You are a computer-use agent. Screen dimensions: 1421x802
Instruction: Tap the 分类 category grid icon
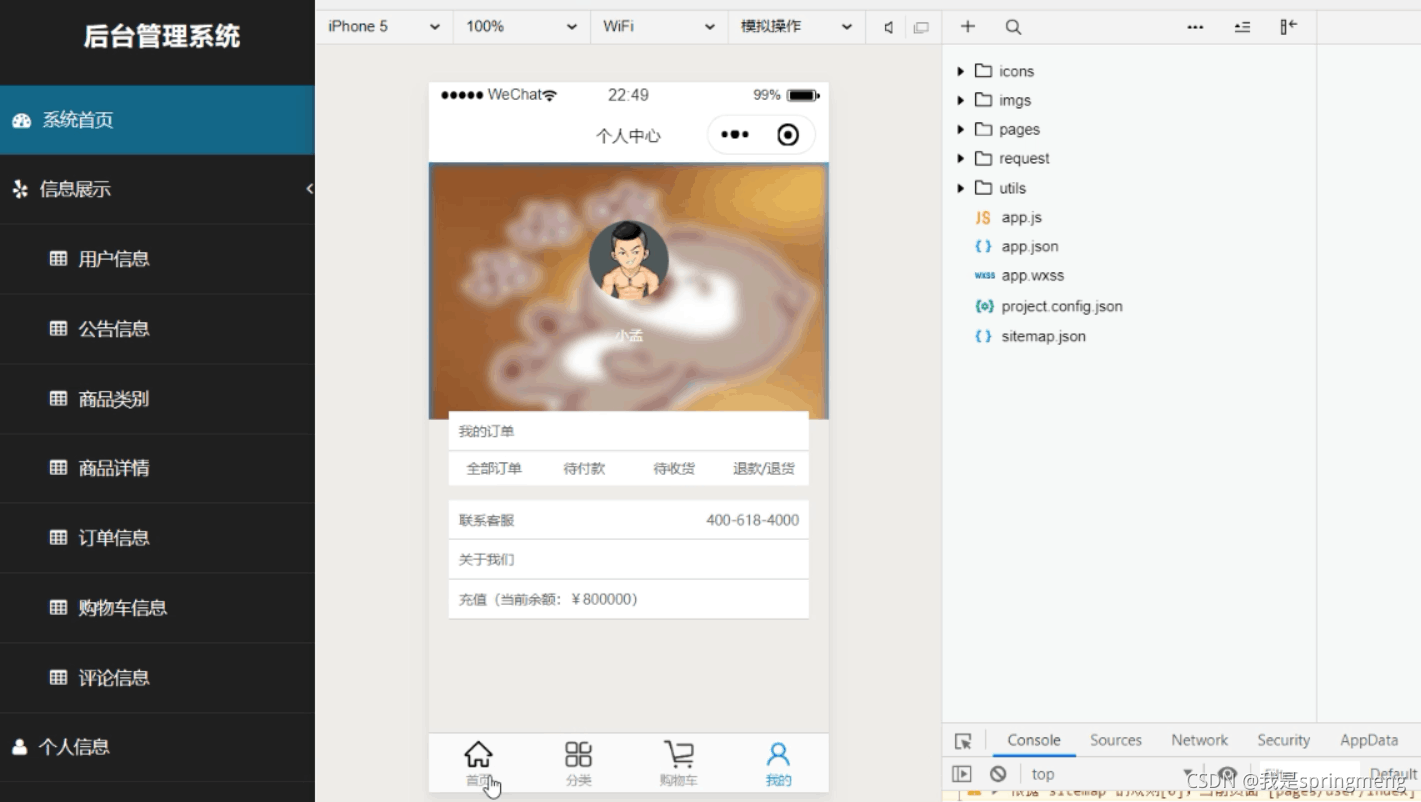[578, 754]
